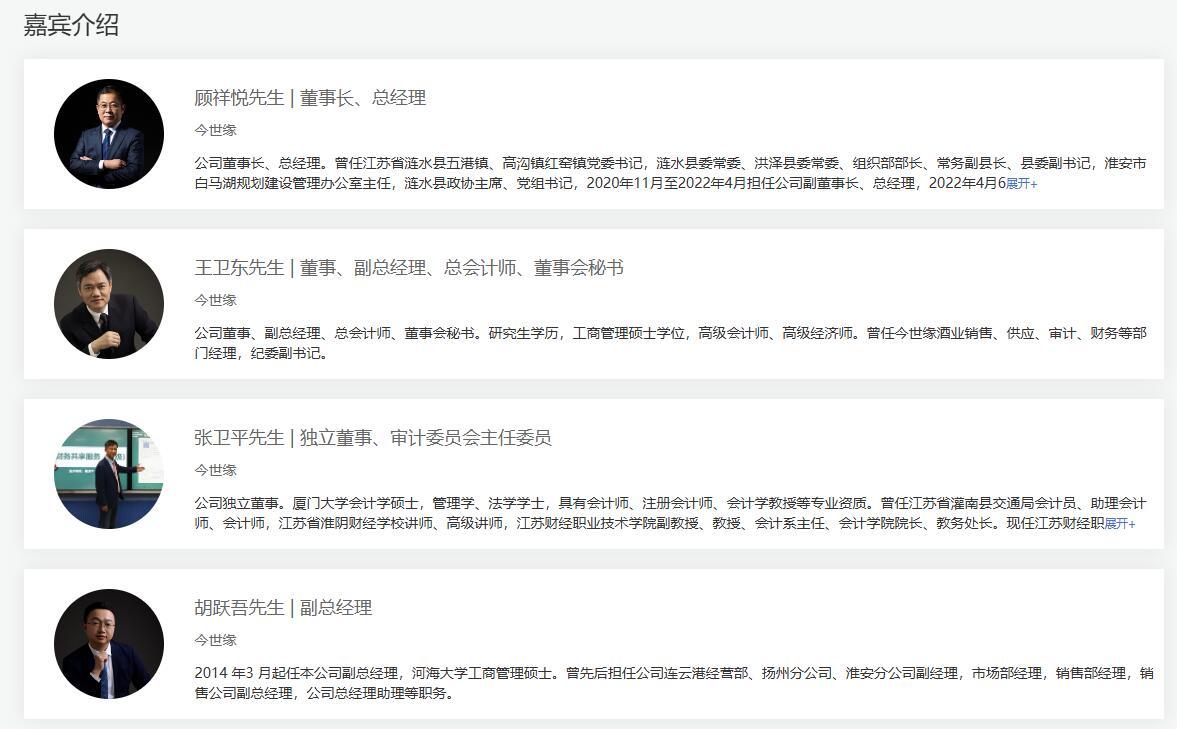This screenshot has width=1177, height=729.
Task: Click 张卫平's bio text starting 公司独立董事
Action: pyautogui.click(x=670, y=514)
